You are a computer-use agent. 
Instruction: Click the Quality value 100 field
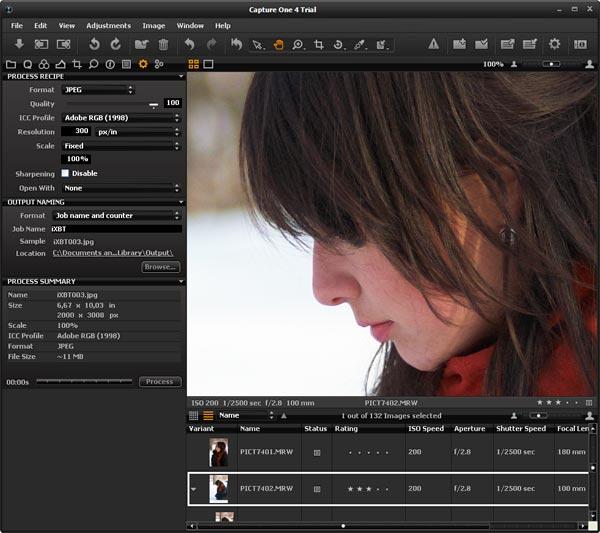(173, 103)
